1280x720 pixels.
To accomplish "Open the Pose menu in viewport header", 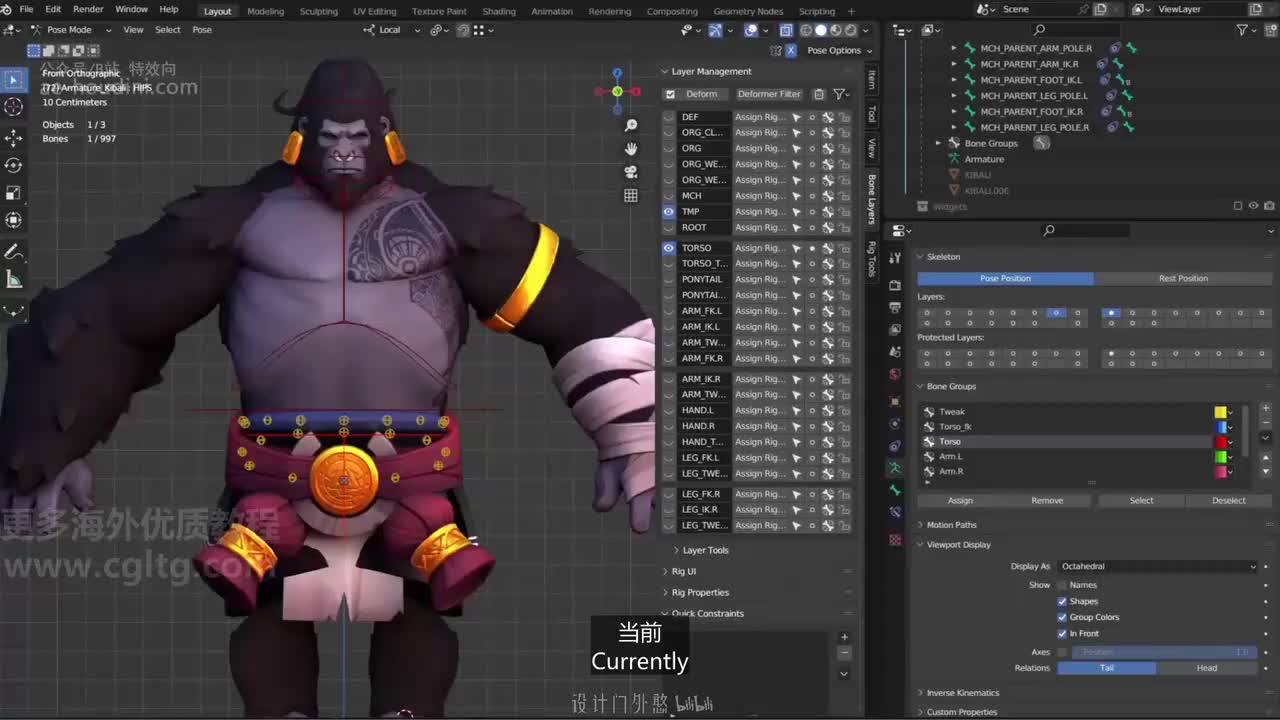I will point(202,30).
